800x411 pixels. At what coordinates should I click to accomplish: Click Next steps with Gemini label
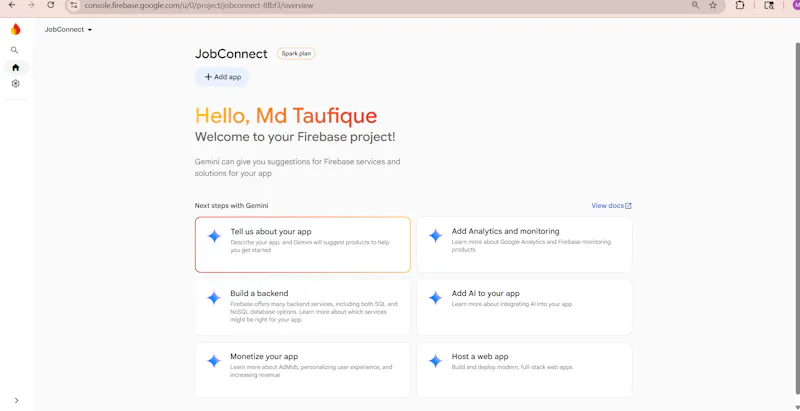(x=231, y=206)
